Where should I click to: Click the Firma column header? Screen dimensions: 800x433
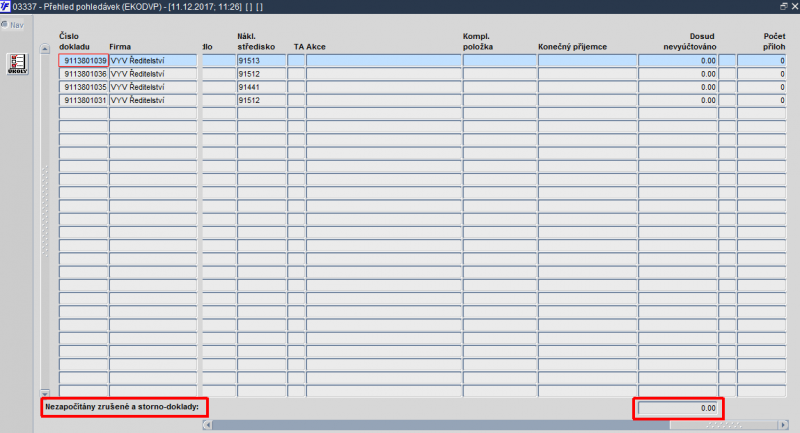click(x=120, y=46)
